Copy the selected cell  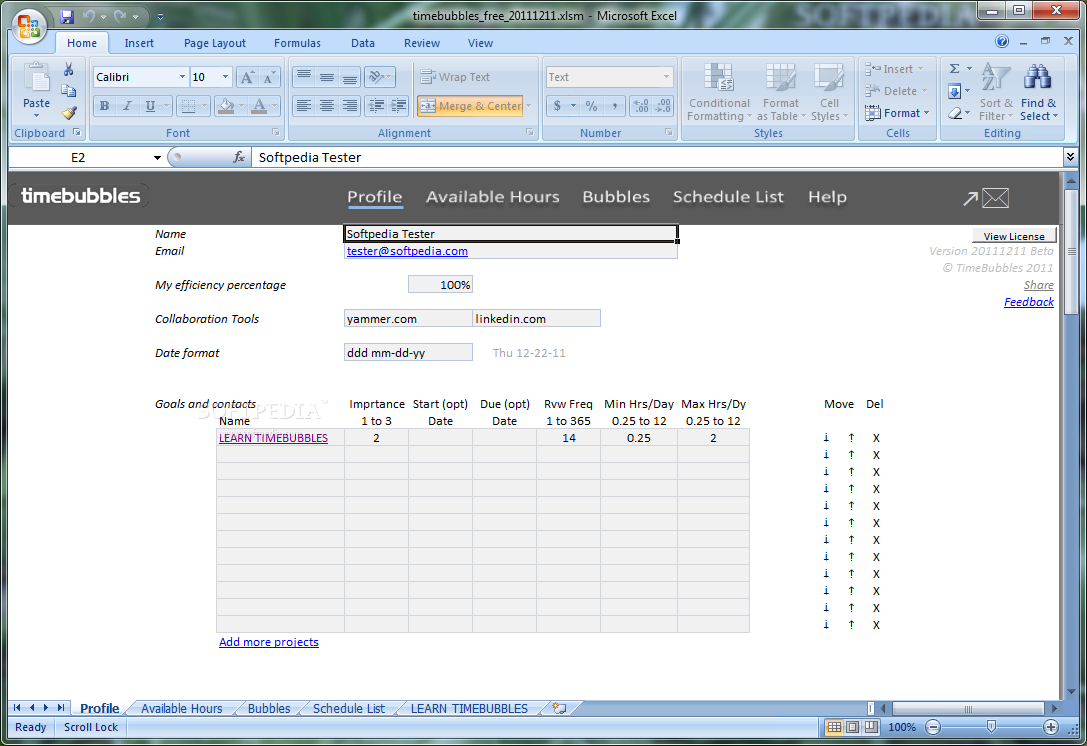tap(68, 91)
